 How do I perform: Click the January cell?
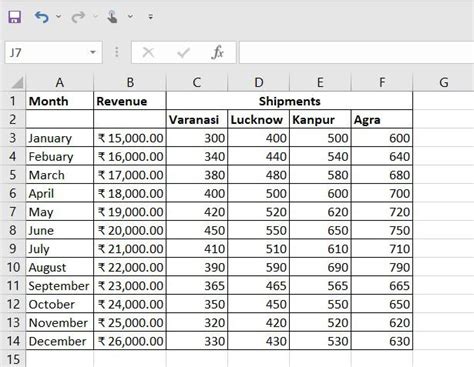(60, 138)
